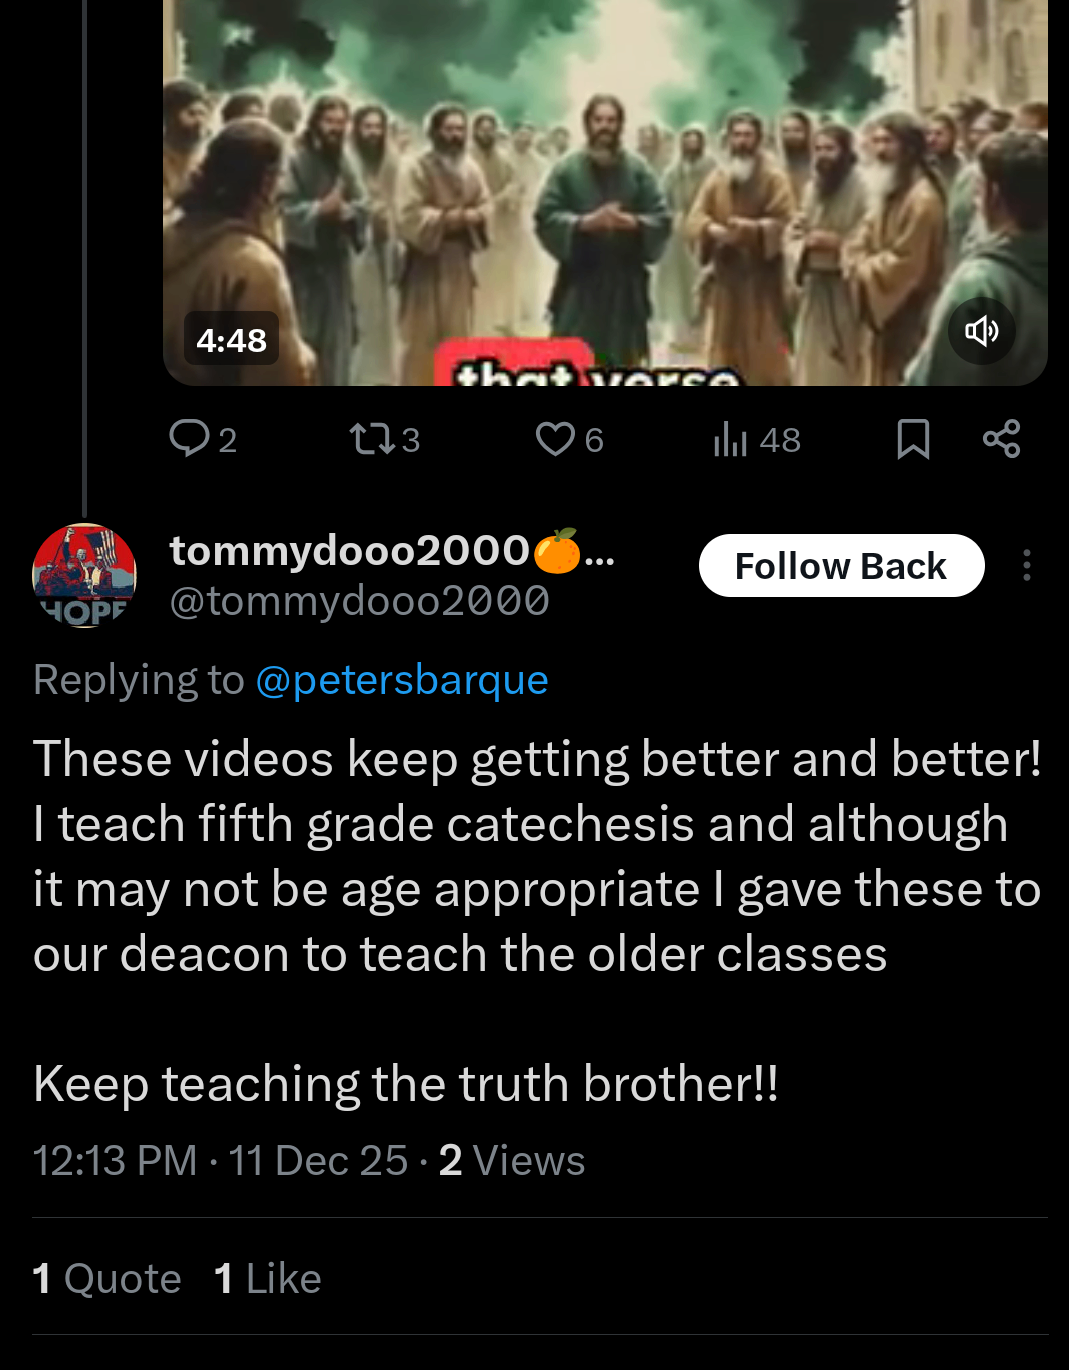Open view analytics bar chart icon
This screenshot has width=1069, height=1370.
(x=731, y=439)
